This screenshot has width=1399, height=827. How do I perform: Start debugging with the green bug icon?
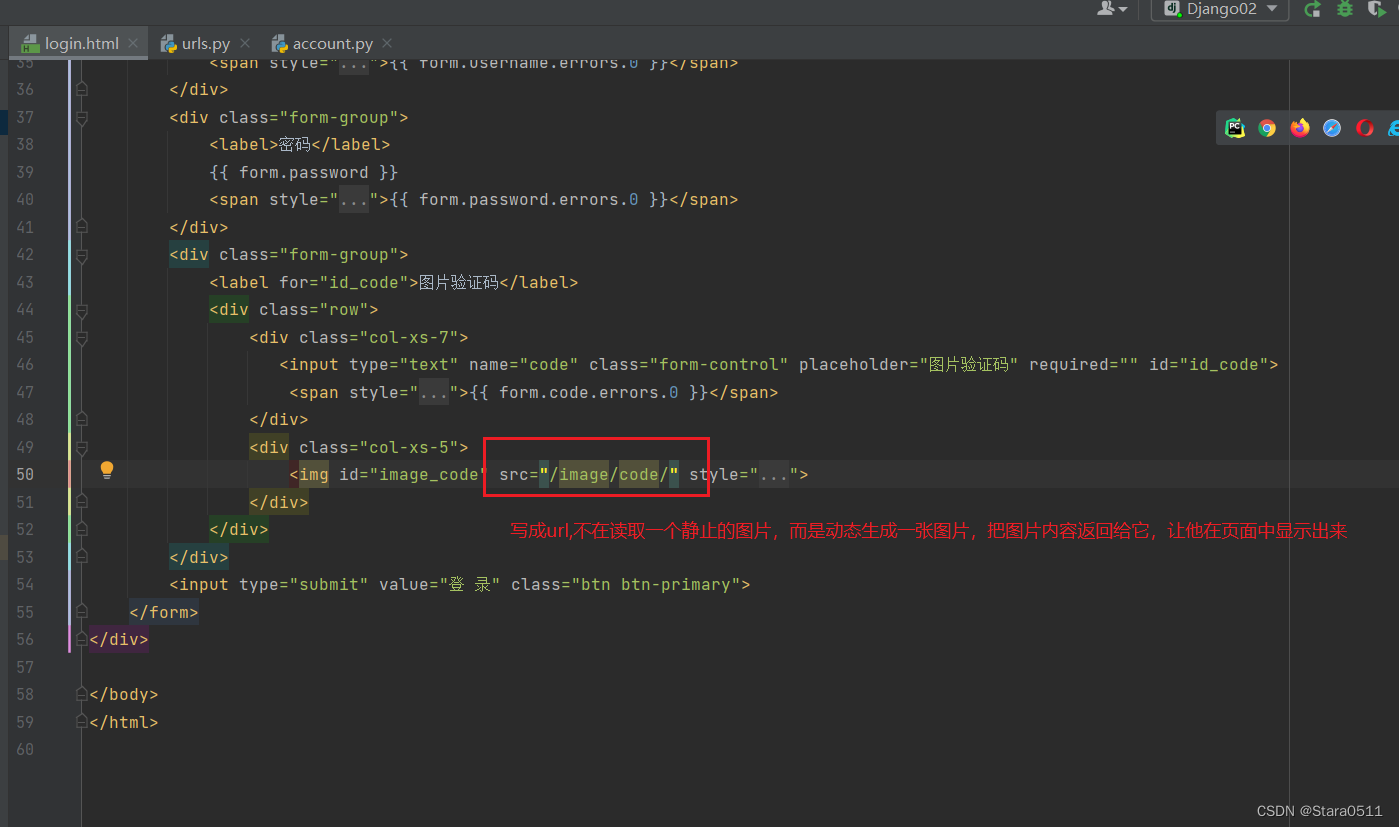click(1345, 9)
